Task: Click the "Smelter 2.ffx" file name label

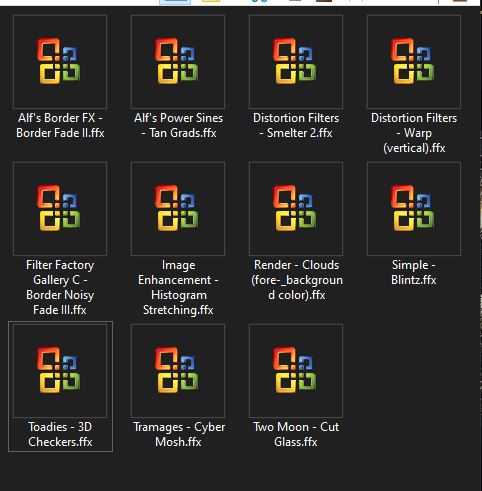Action: [299, 133]
